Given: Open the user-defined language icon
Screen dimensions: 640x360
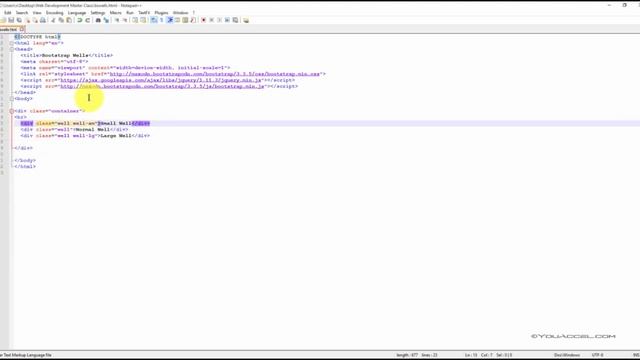Looking at the screenshot, I should click(x=178, y=20).
